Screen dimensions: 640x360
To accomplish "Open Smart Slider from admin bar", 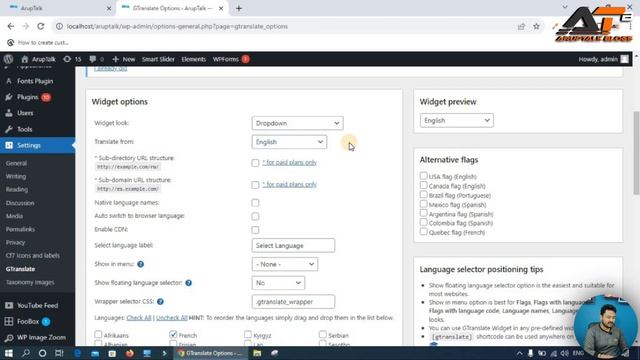I will pos(158,59).
